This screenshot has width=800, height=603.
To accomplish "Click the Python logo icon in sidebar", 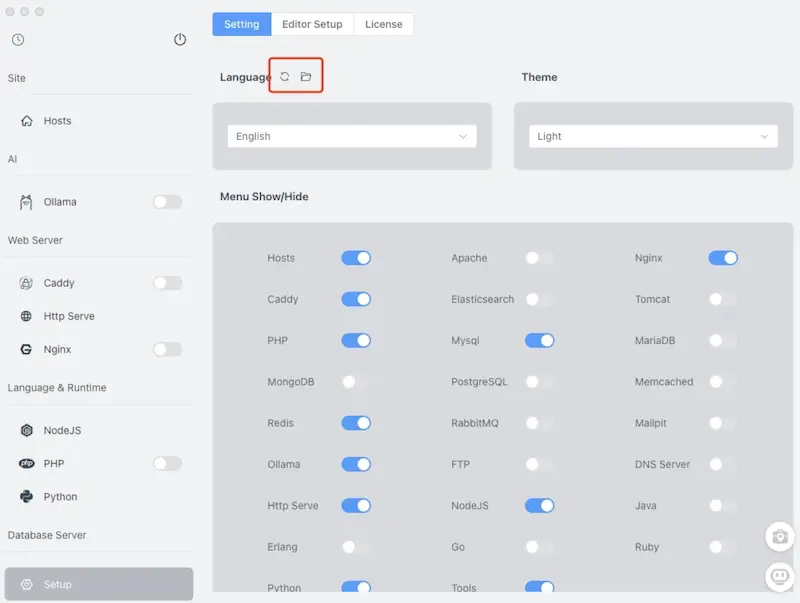I will click(26, 497).
